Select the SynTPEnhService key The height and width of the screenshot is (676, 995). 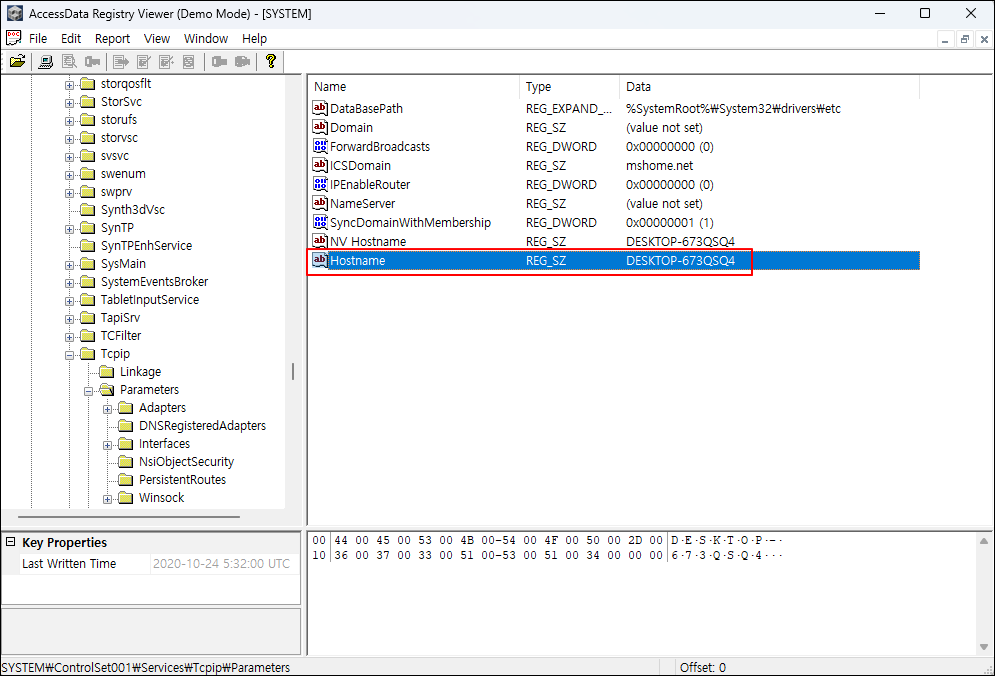coord(146,246)
